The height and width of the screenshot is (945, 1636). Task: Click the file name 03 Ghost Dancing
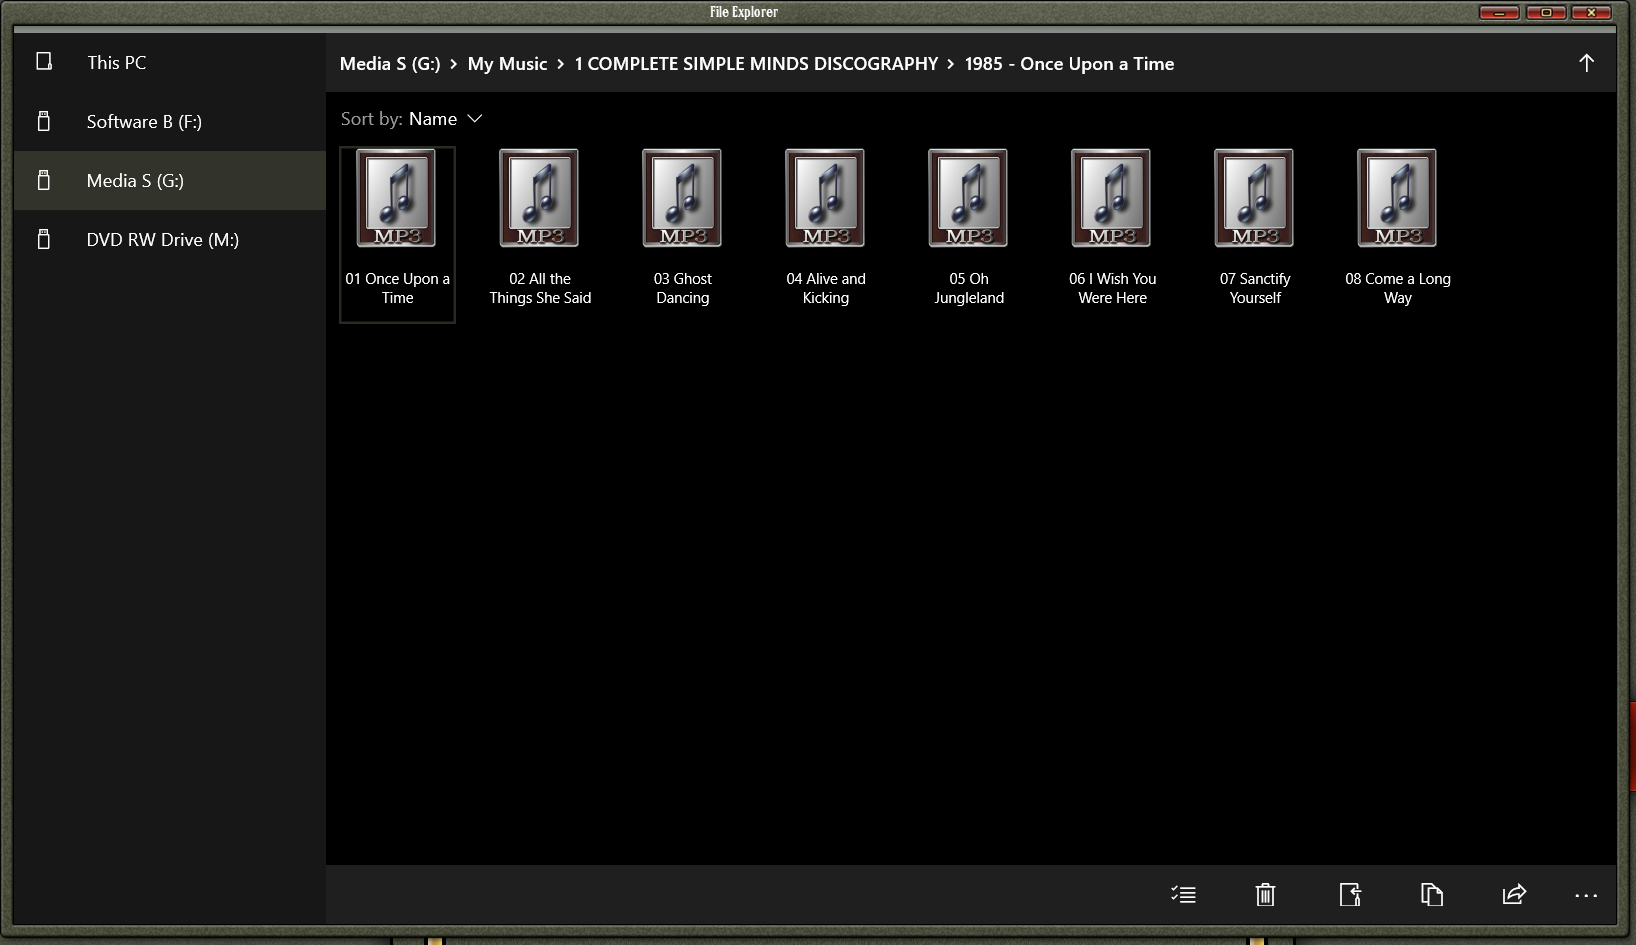click(x=683, y=288)
